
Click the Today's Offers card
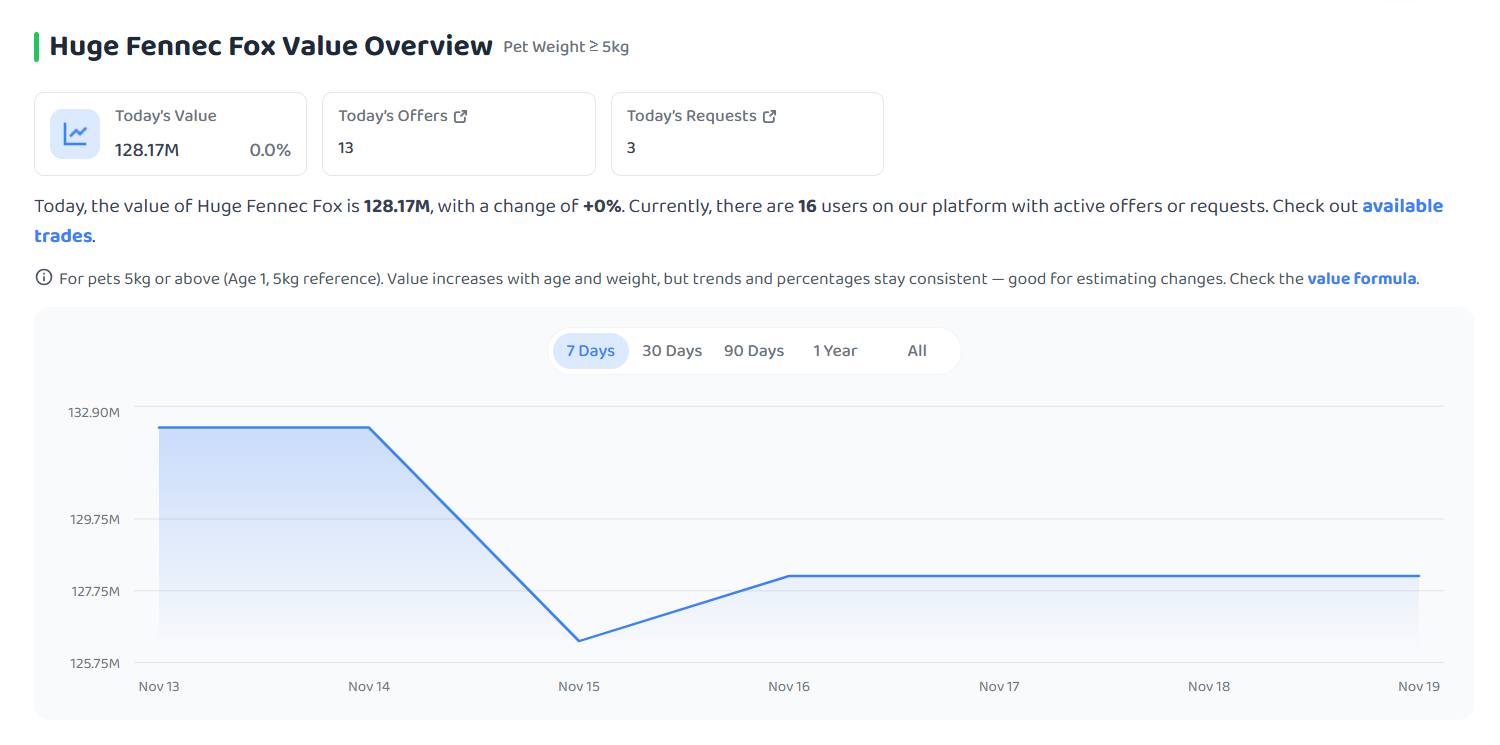click(459, 134)
